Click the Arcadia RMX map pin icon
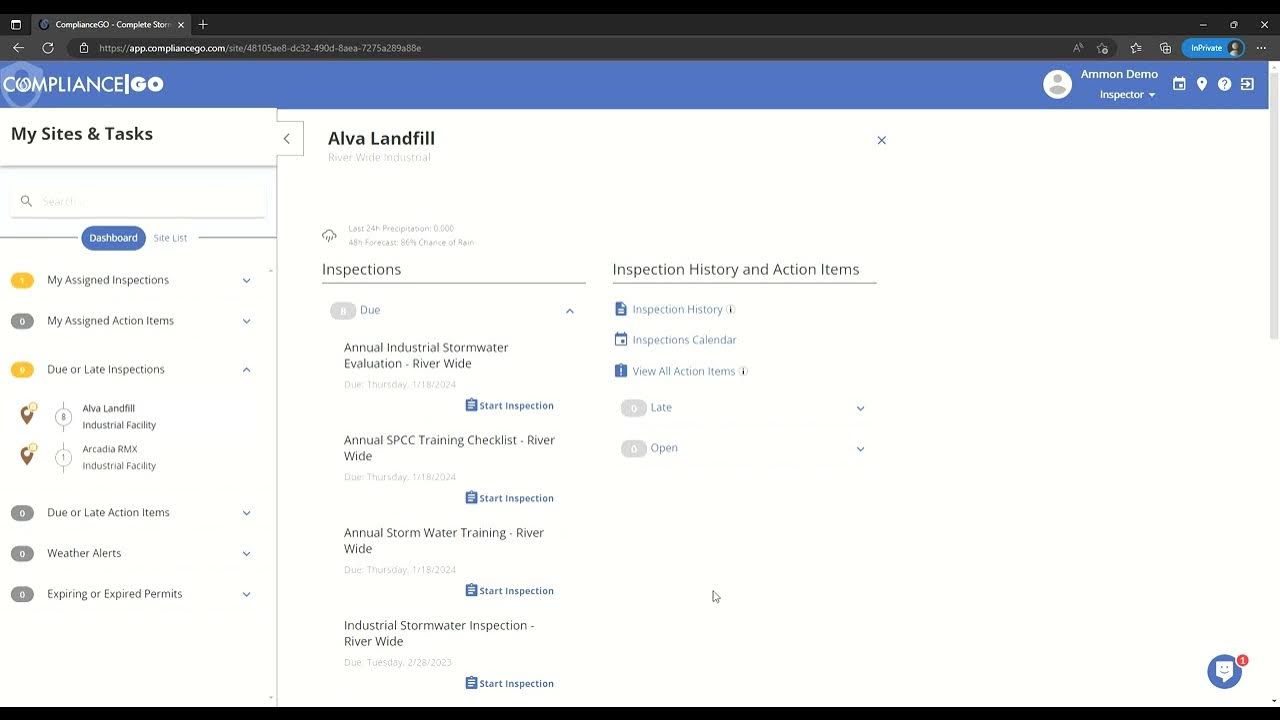The image size is (1280, 720). 27,455
